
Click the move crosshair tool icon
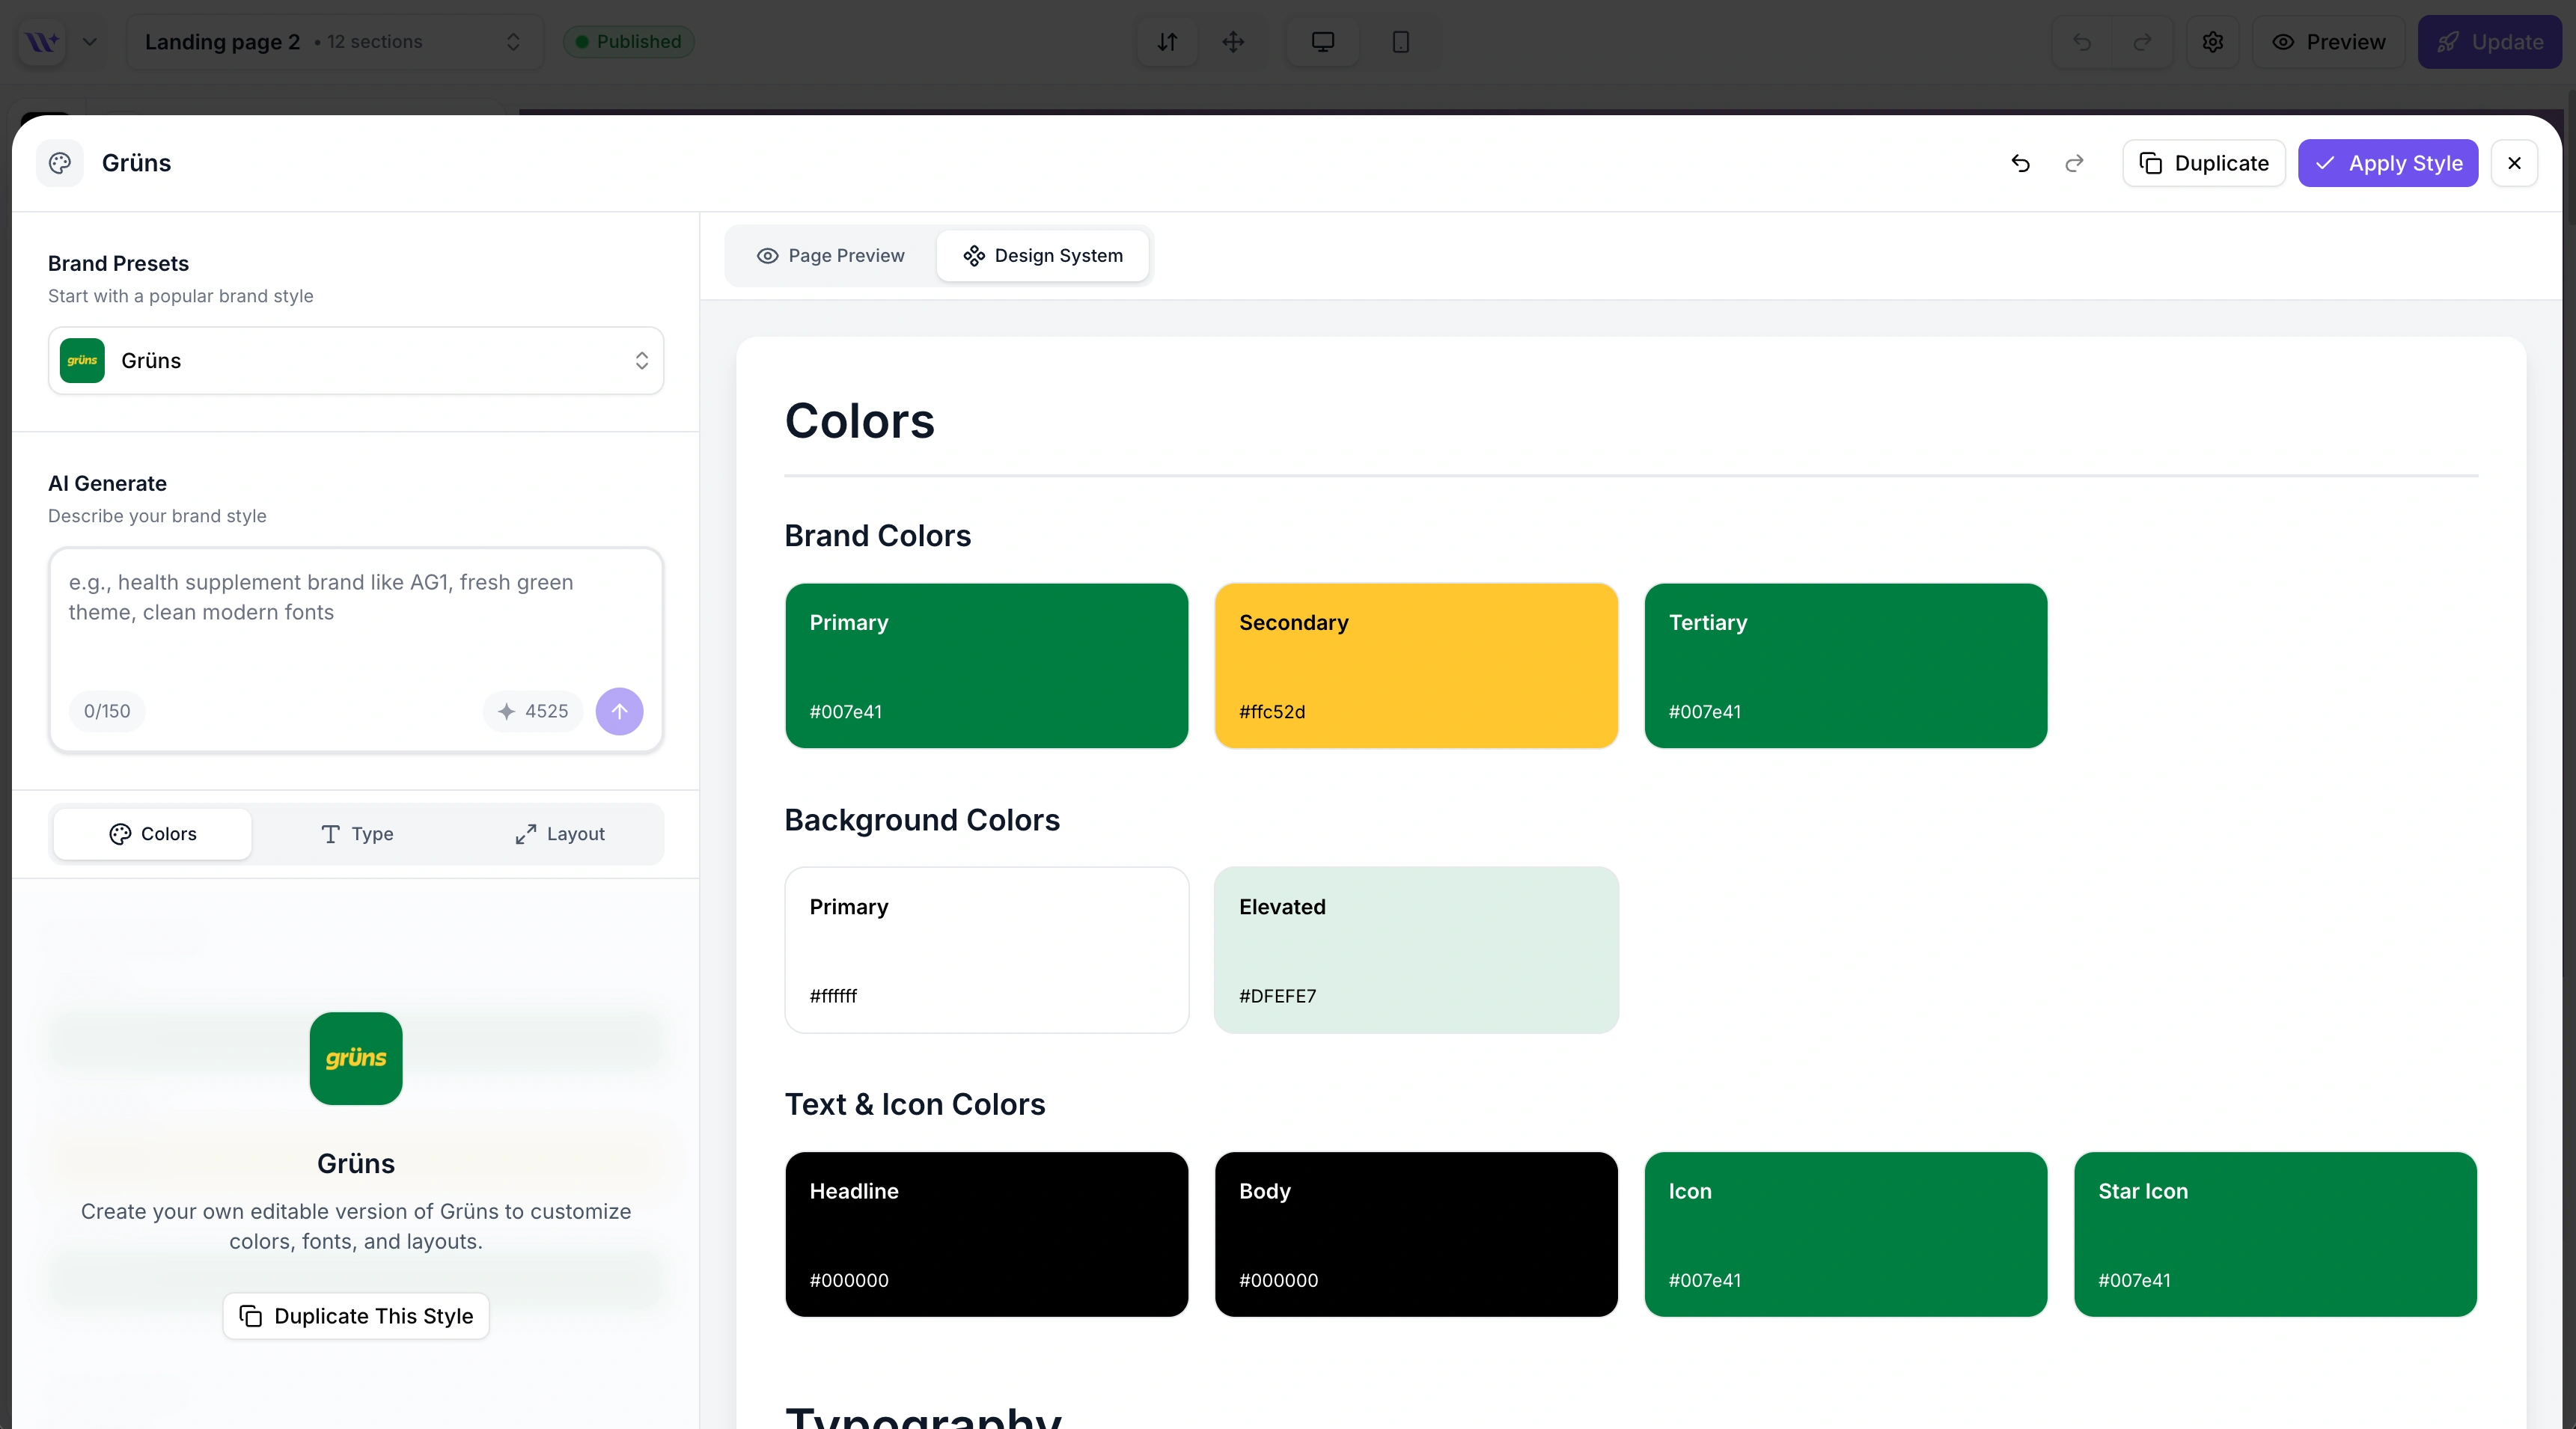(x=1233, y=42)
